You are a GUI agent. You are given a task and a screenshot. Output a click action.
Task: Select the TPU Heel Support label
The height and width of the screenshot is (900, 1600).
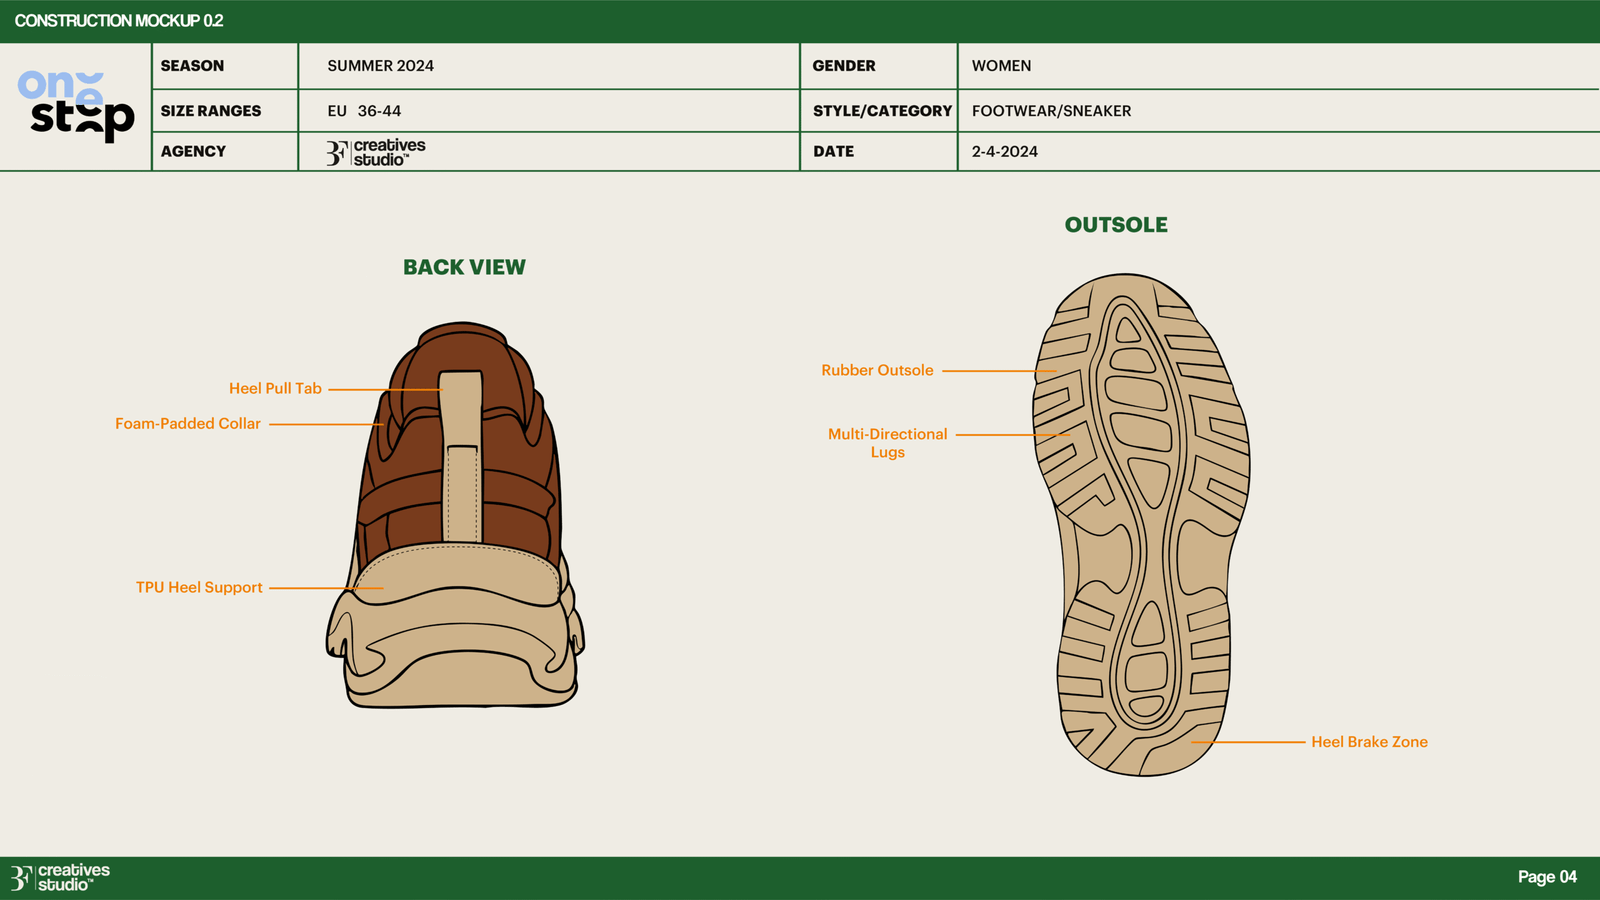[x=199, y=588]
